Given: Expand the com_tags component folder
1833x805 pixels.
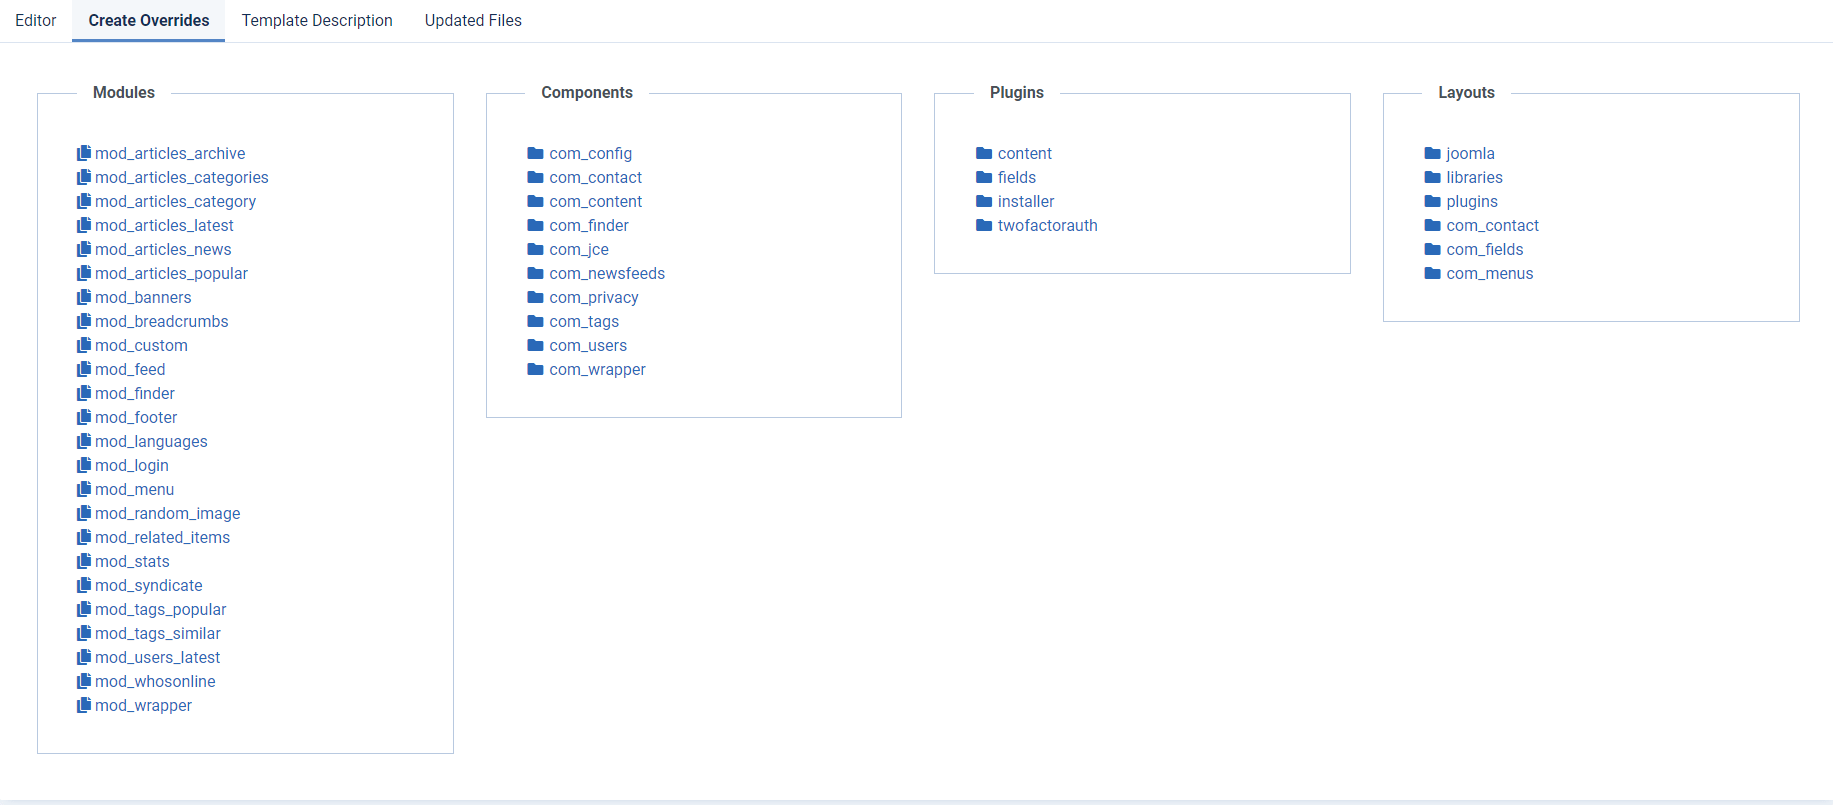Looking at the screenshot, I should click(x=584, y=321).
